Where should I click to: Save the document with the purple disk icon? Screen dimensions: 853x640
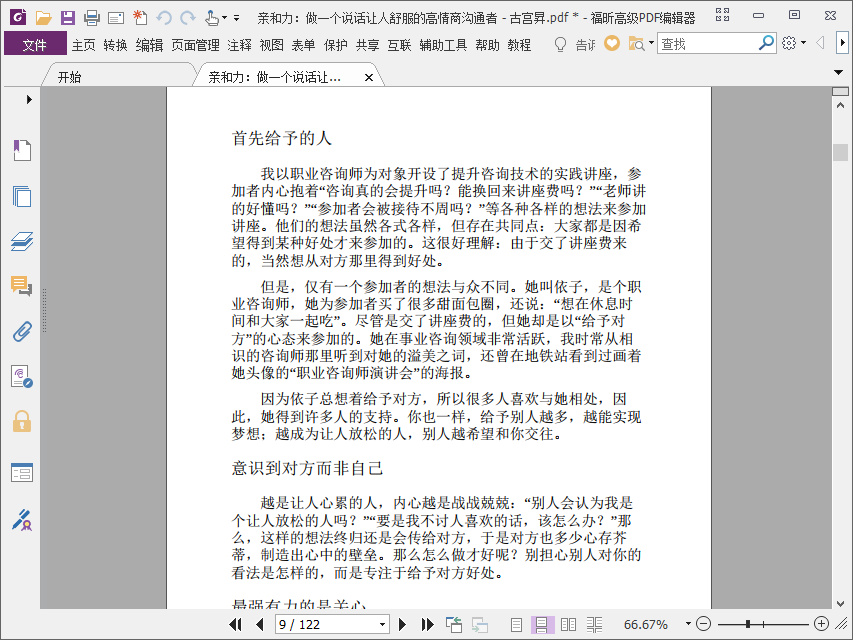point(67,18)
